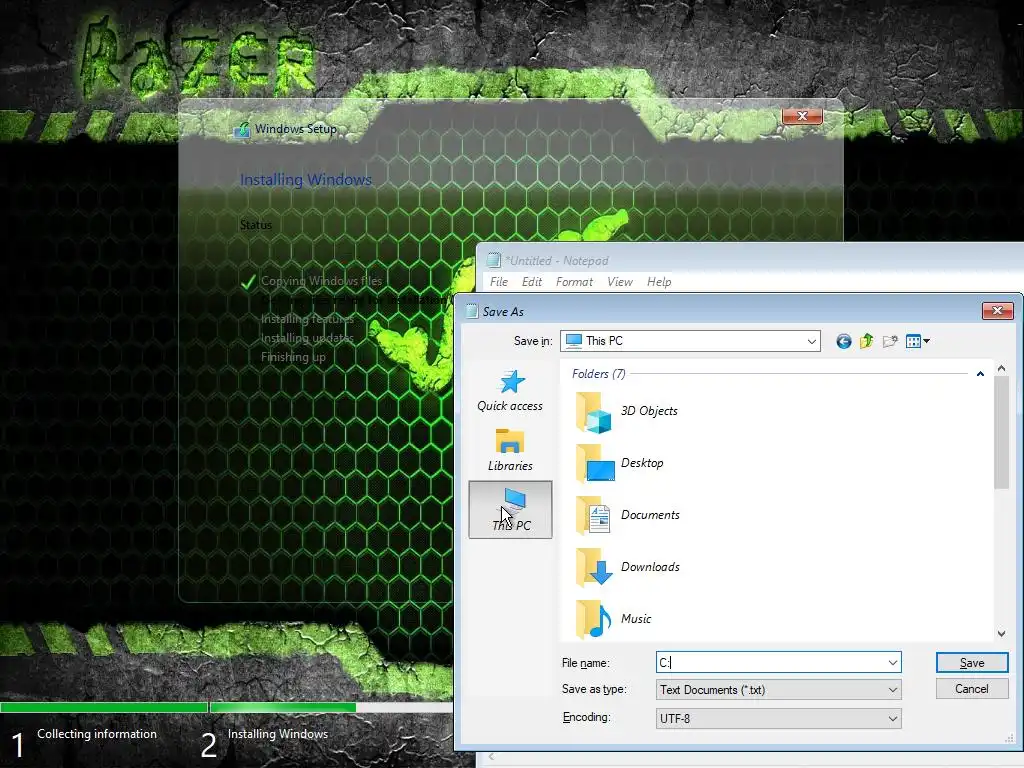Select Libraries in the places bar
Screen dimensions: 1024x768
point(510,450)
